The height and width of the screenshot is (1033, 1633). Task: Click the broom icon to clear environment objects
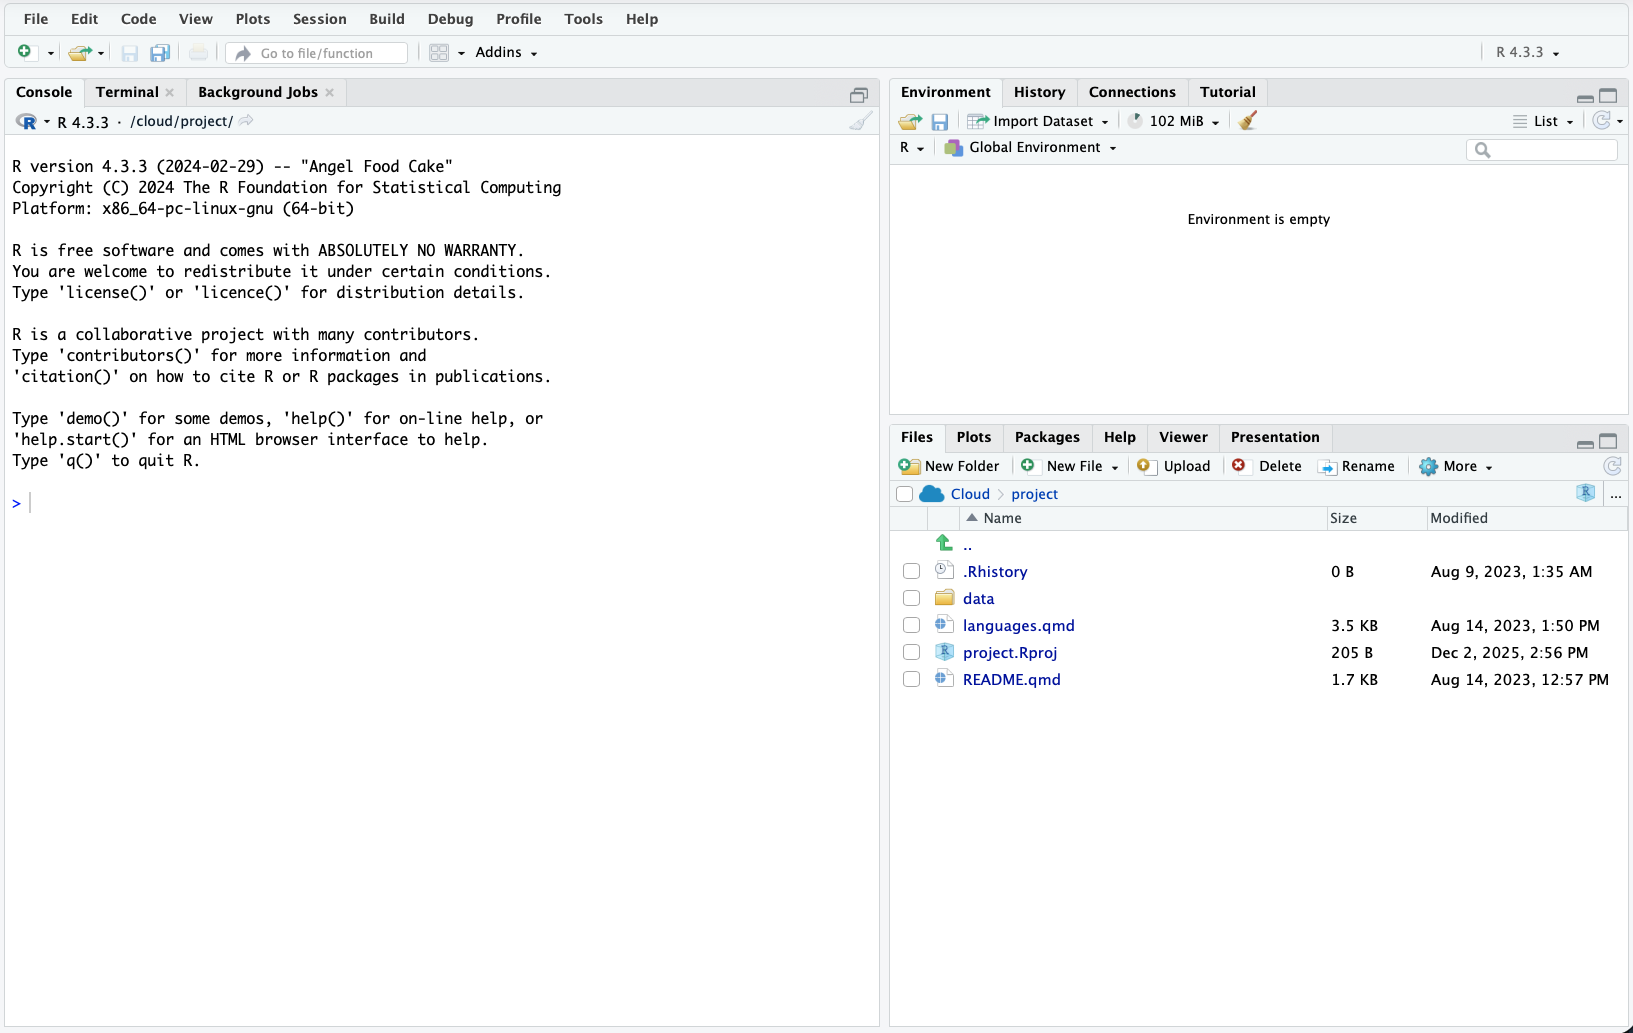(x=1247, y=121)
